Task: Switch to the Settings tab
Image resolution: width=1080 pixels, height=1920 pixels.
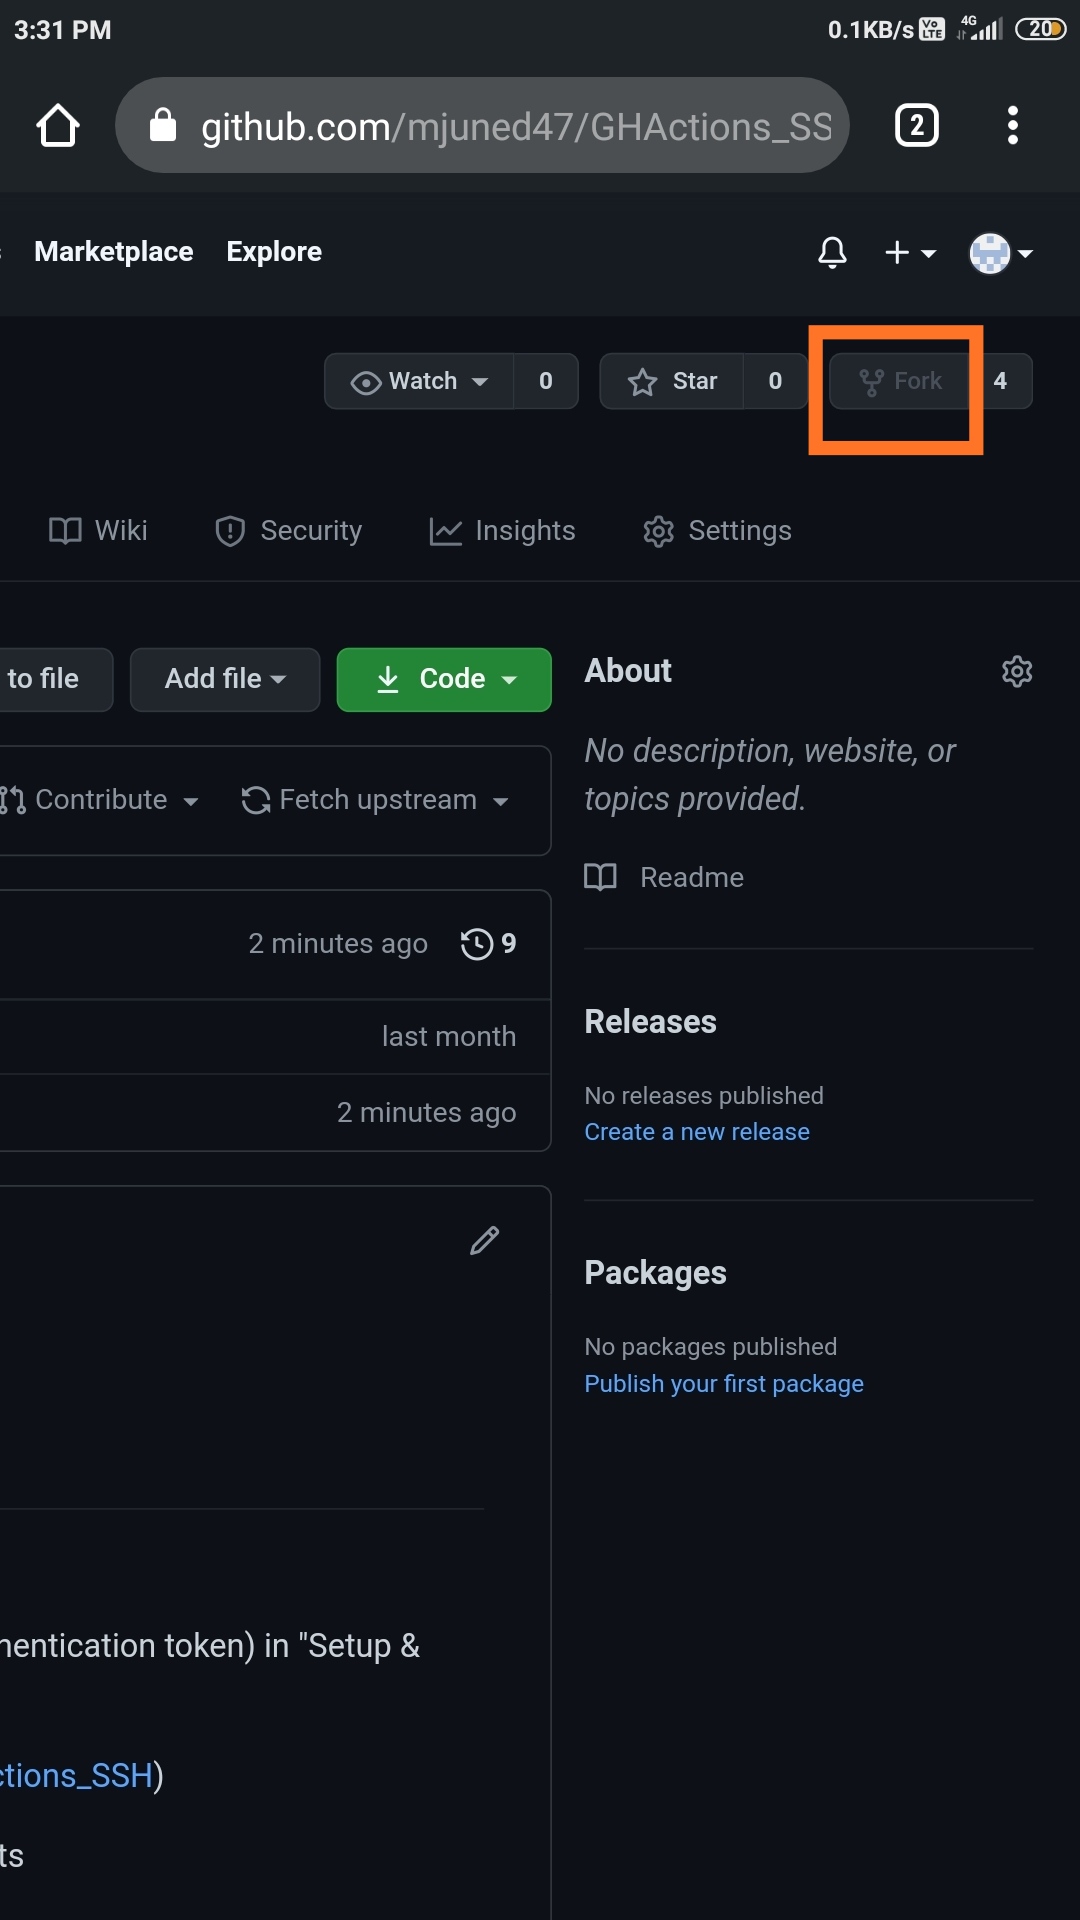Action: pyautogui.click(x=717, y=530)
